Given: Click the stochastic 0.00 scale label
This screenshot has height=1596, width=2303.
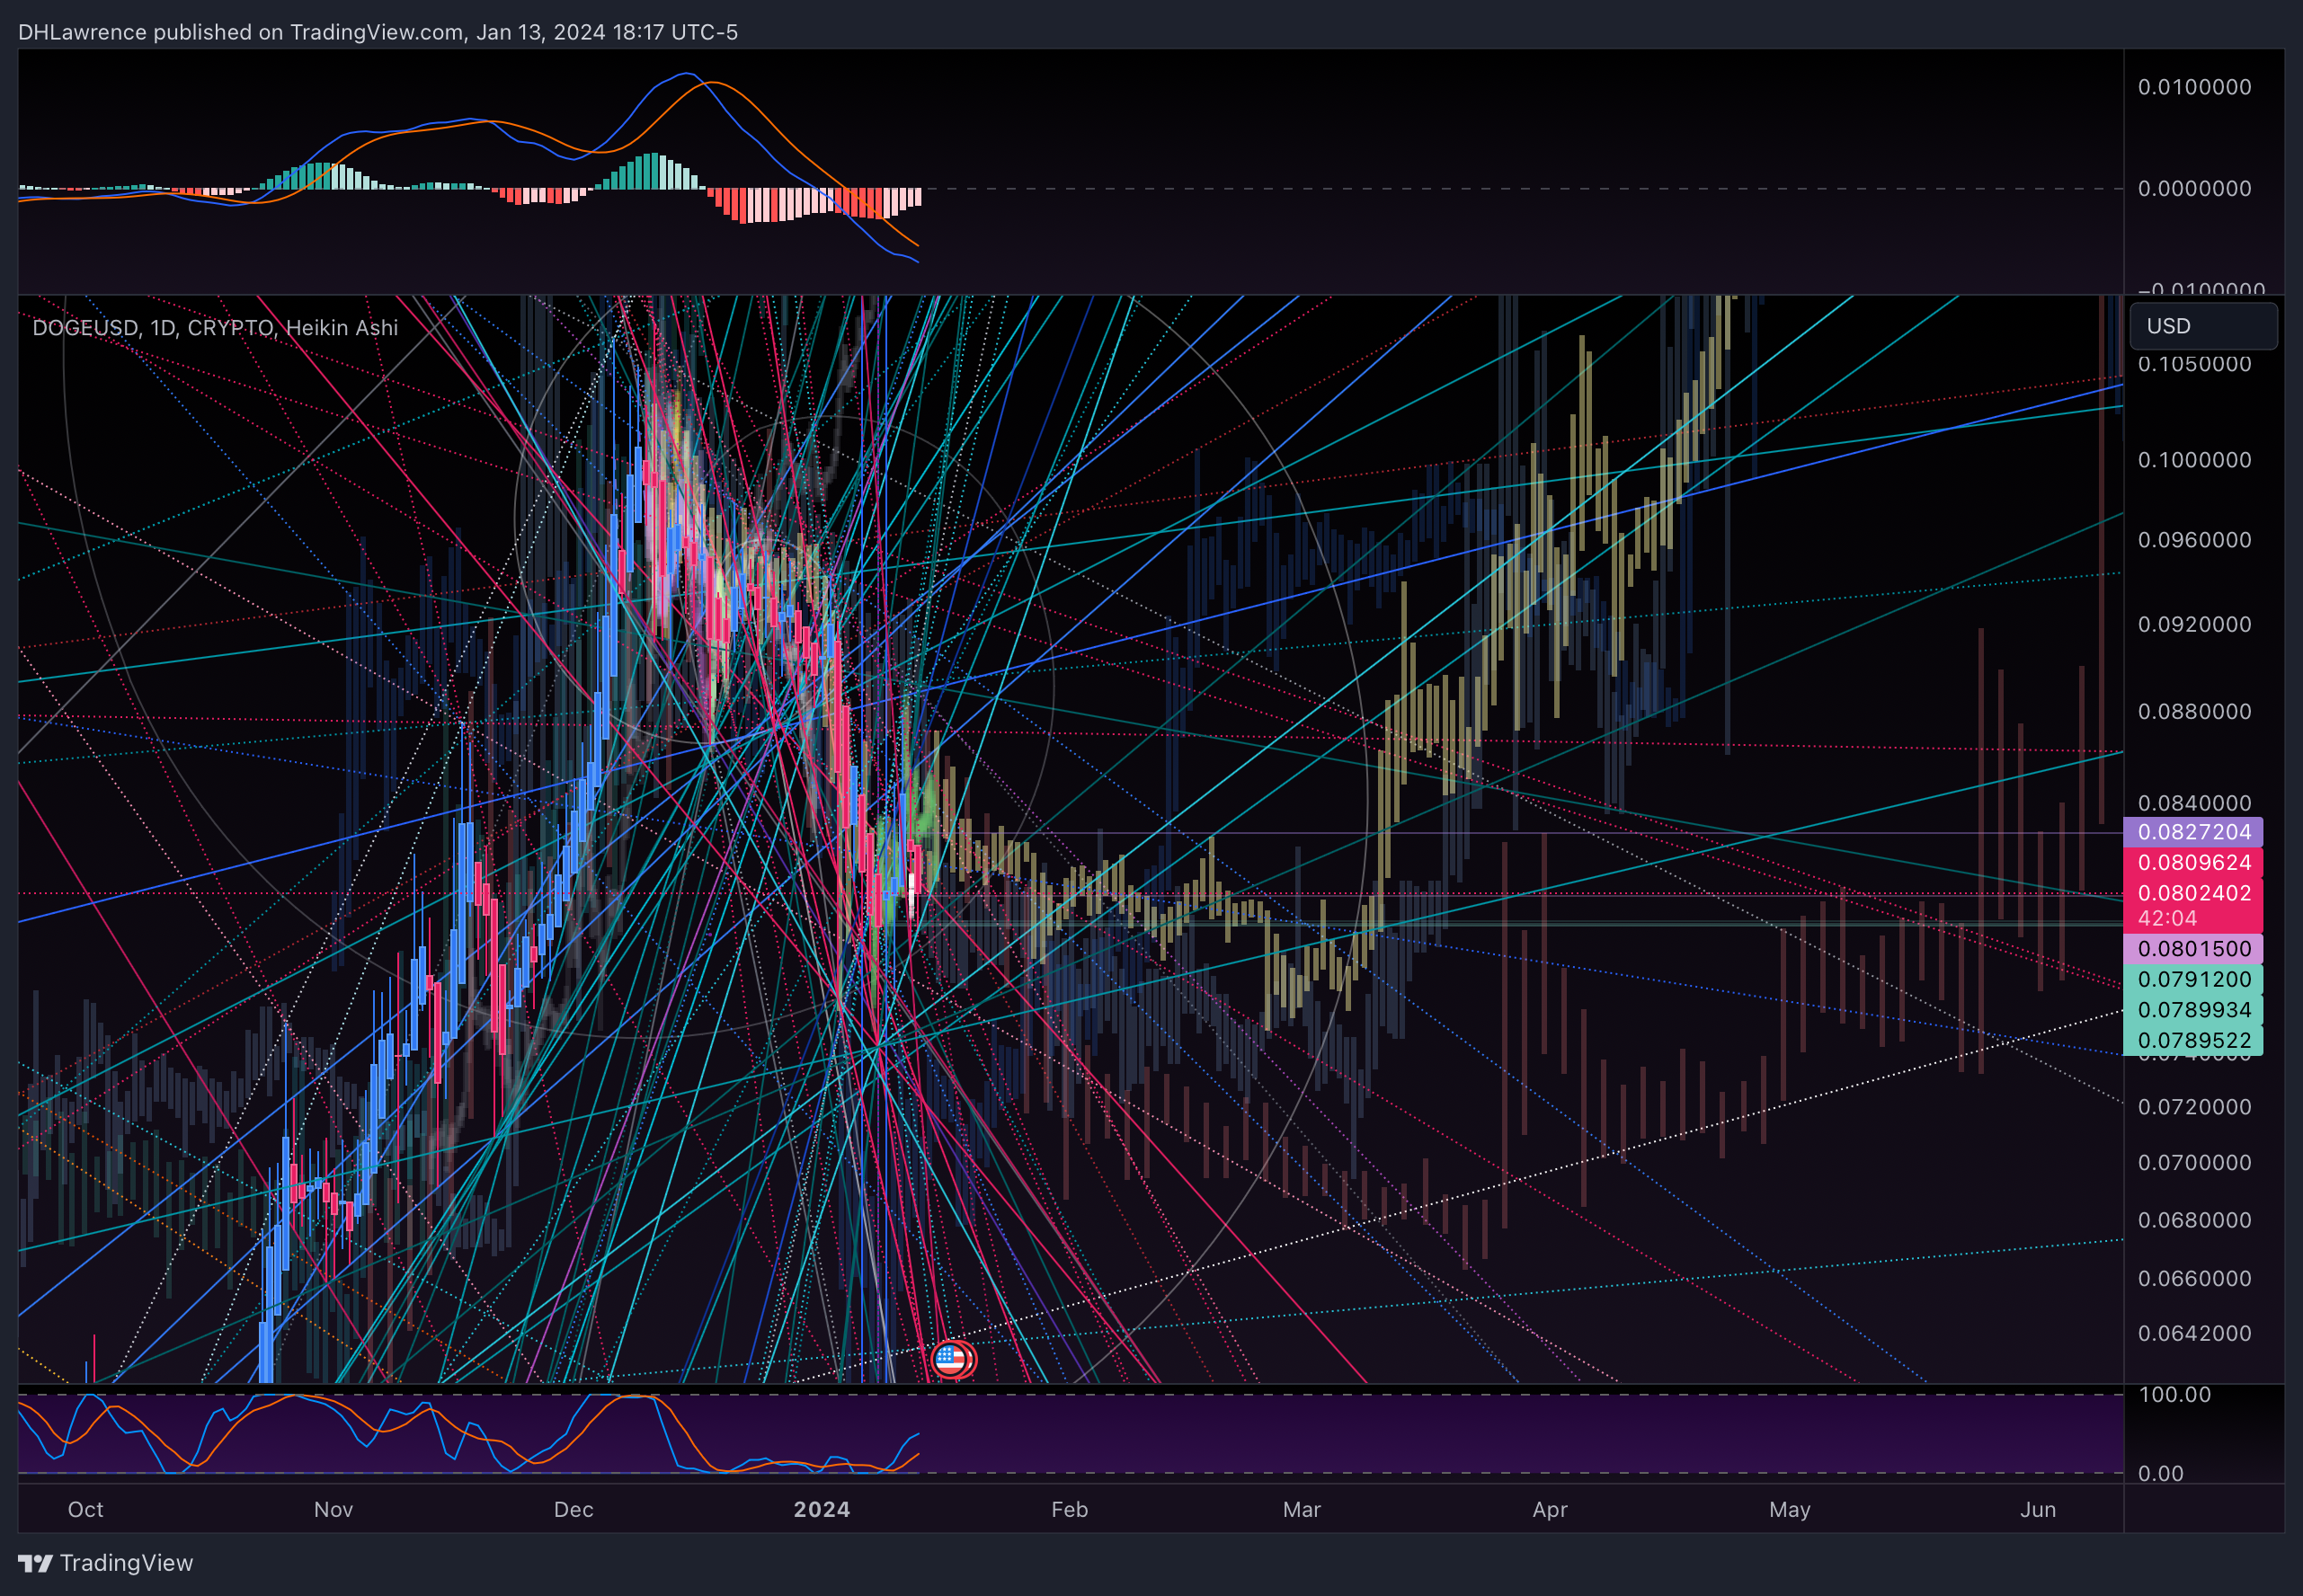Looking at the screenshot, I should tap(2160, 1474).
